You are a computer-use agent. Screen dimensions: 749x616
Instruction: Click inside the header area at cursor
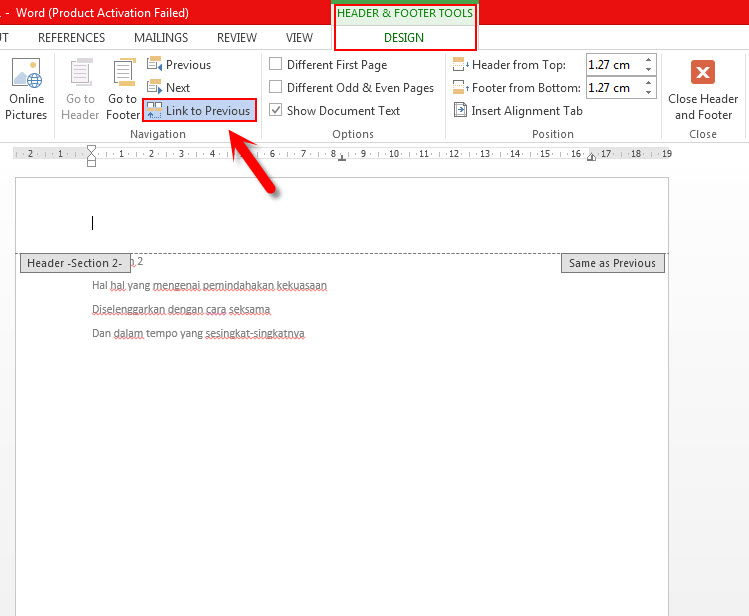[x=93, y=223]
